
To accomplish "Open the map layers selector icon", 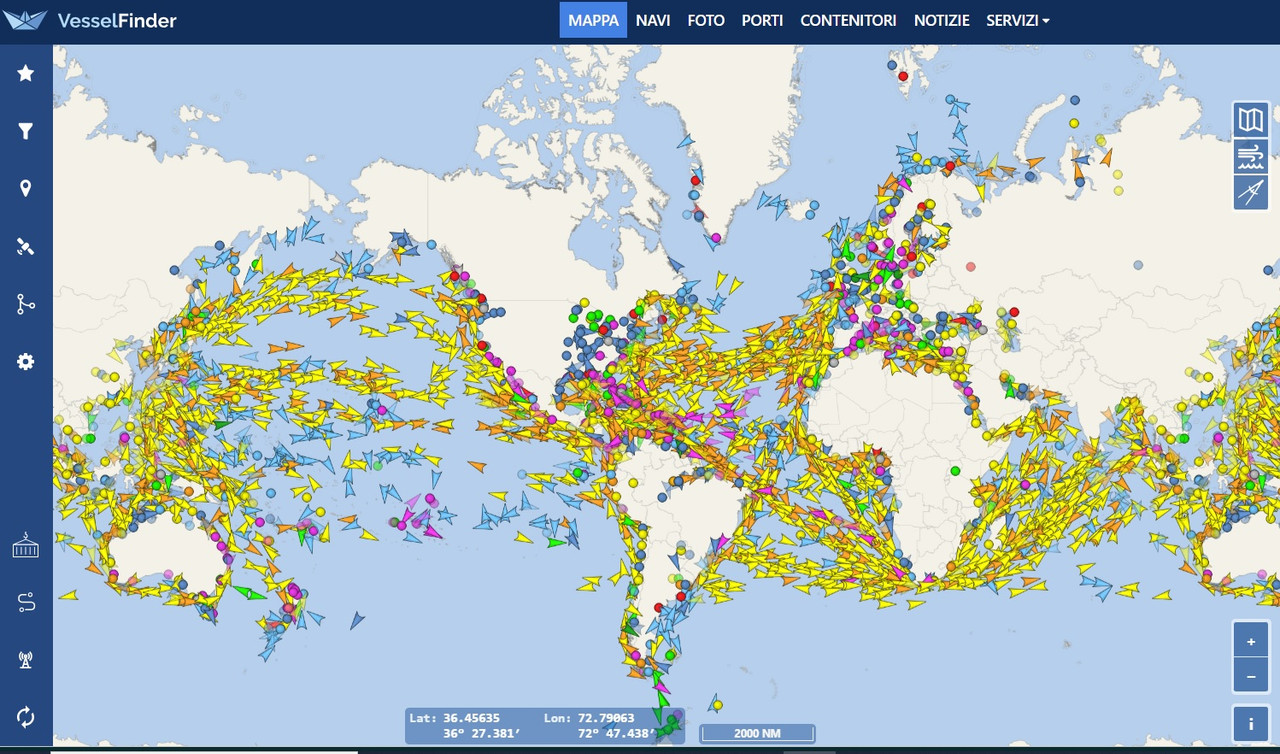I will tap(1251, 120).
